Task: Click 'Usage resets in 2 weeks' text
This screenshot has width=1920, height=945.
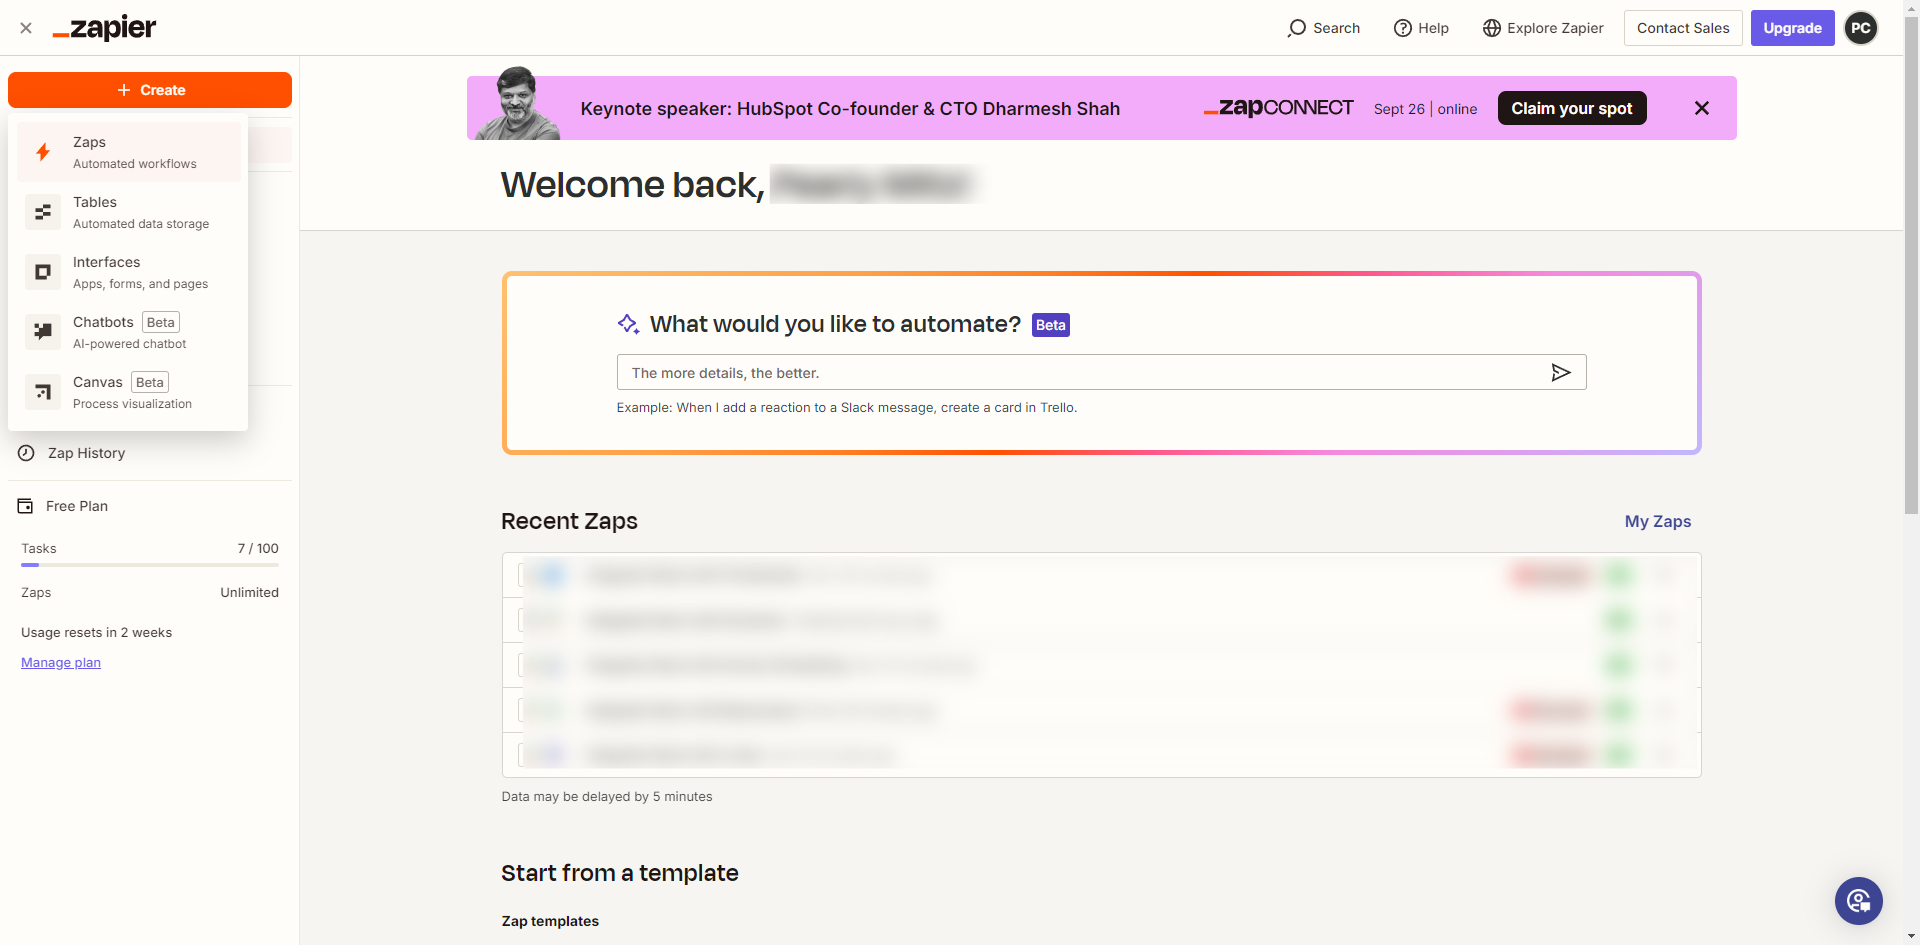Action: tap(96, 632)
